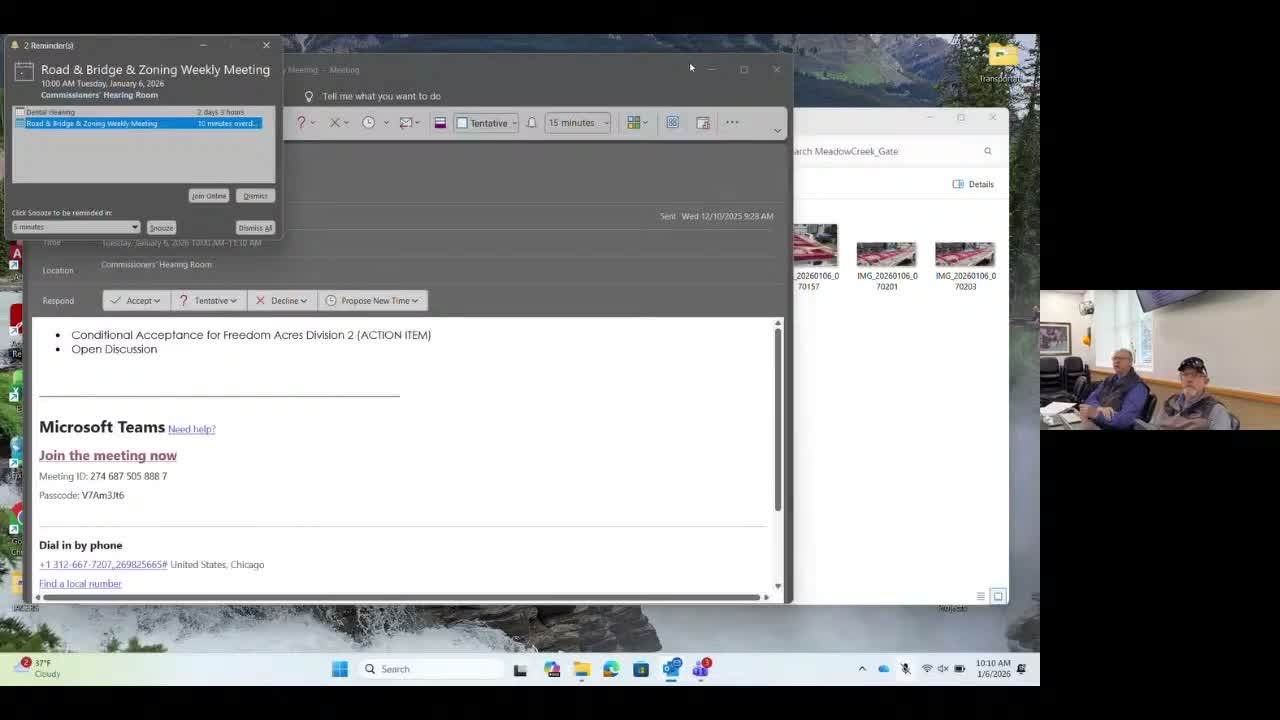The height and width of the screenshot is (720, 1280).
Task: Click the Wi-Fi network tray icon
Action: [x=927, y=669]
